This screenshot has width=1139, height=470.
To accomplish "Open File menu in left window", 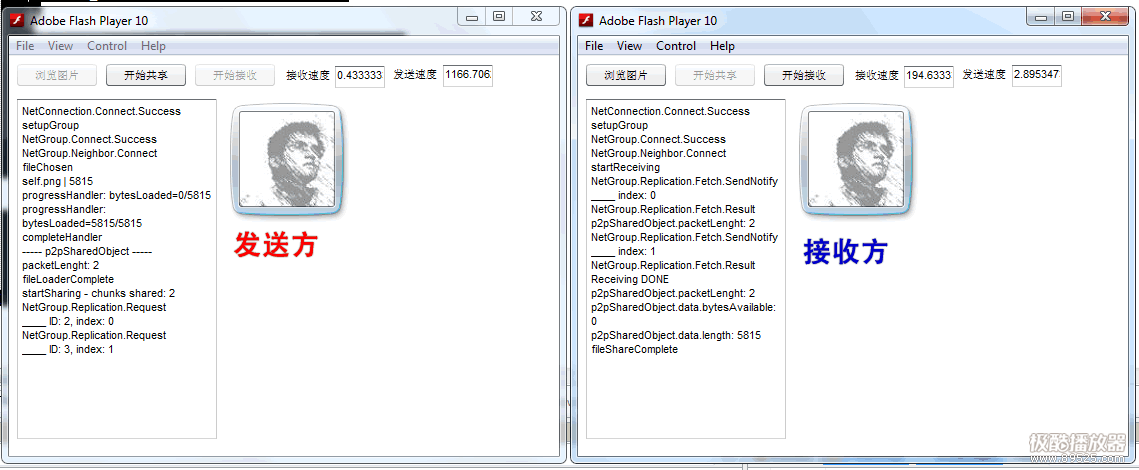I will tap(25, 46).
